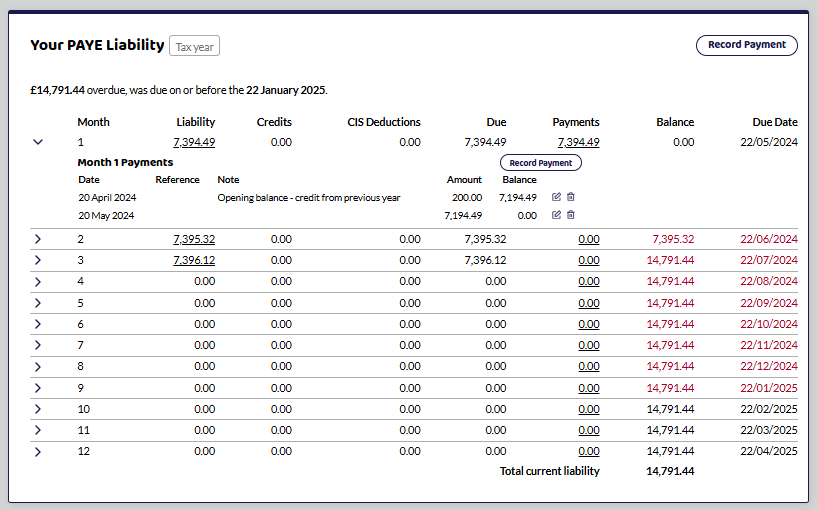Open the Tax year selector field
The width and height of the screenshot is (818, 510).
point(195,46)
